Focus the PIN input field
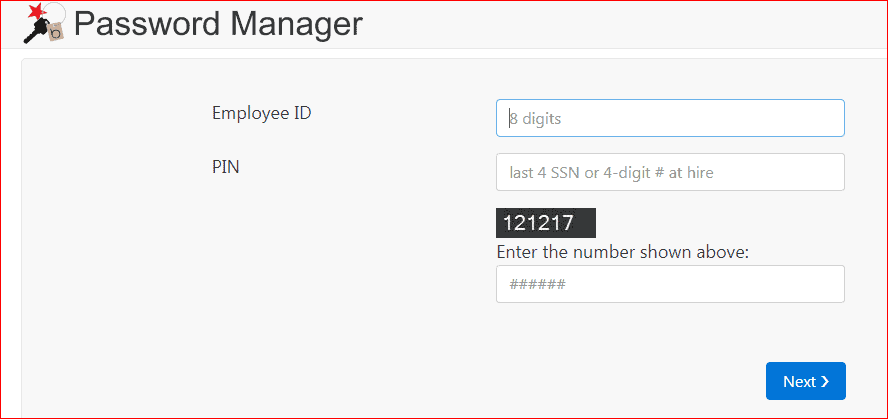Image resolution: width=888 pixels, height=419 pixels. point(671,172)
